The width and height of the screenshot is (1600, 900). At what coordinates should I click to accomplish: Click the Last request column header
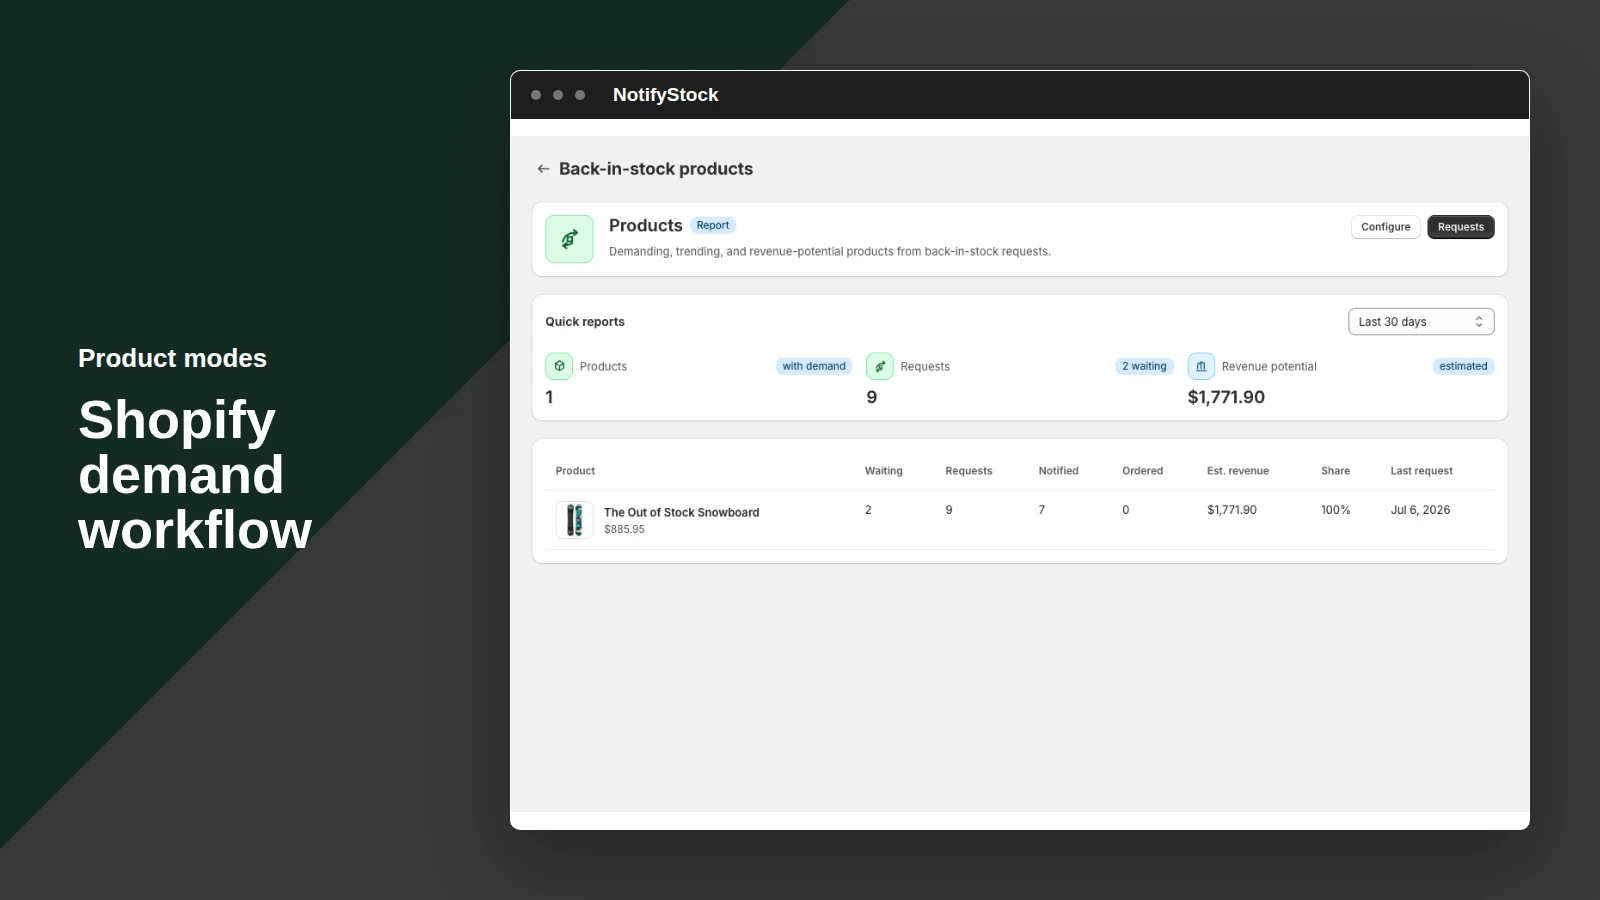(1421, 471)
